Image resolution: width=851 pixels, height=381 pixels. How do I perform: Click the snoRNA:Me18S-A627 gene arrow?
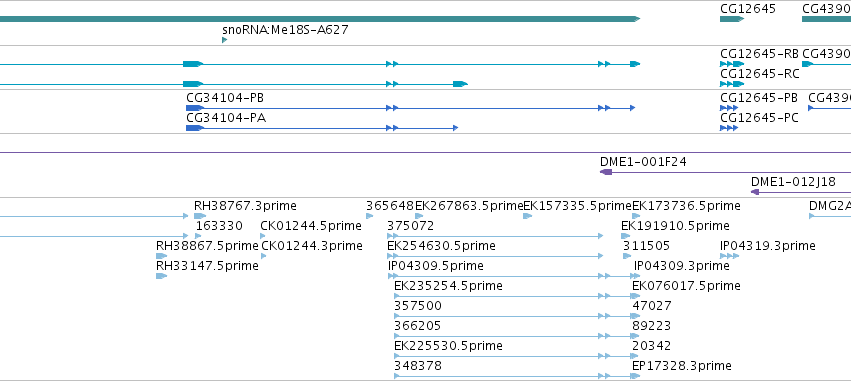[x=224, y=40]
